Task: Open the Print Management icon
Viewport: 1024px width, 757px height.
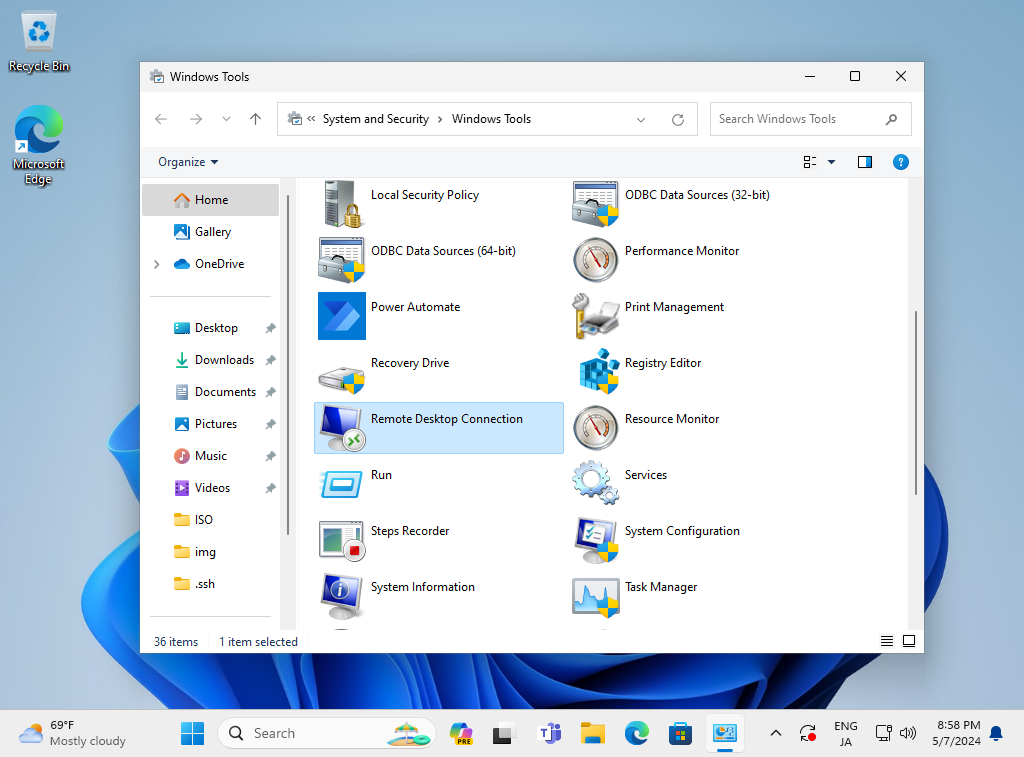Action: coord(596,315)
